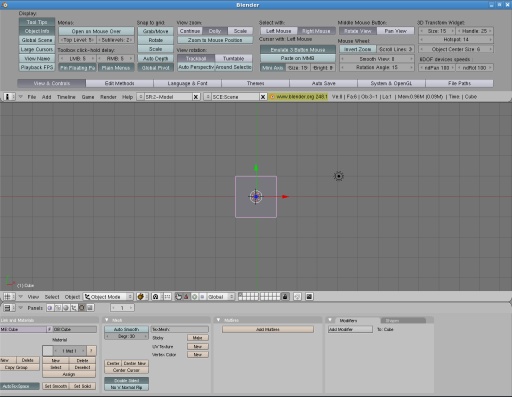The height and width of the screenshot is (397, 512).
Task: Open the Object Mode dropdown
Action: click(108, 297)
